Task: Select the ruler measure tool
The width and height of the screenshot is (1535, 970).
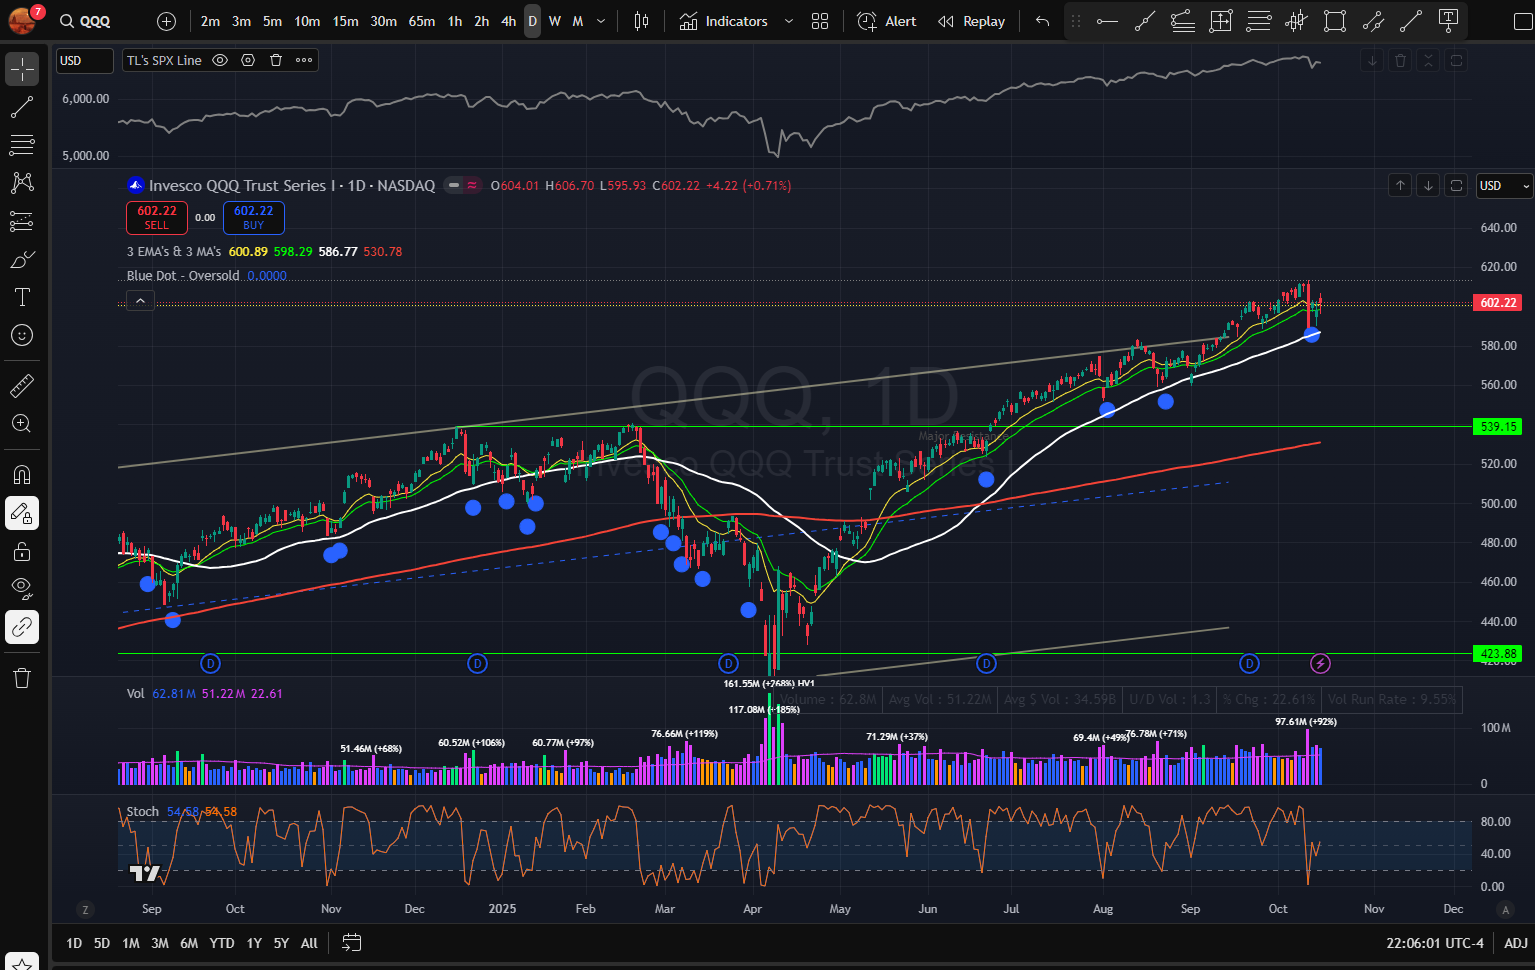Action: click(22, 385)
